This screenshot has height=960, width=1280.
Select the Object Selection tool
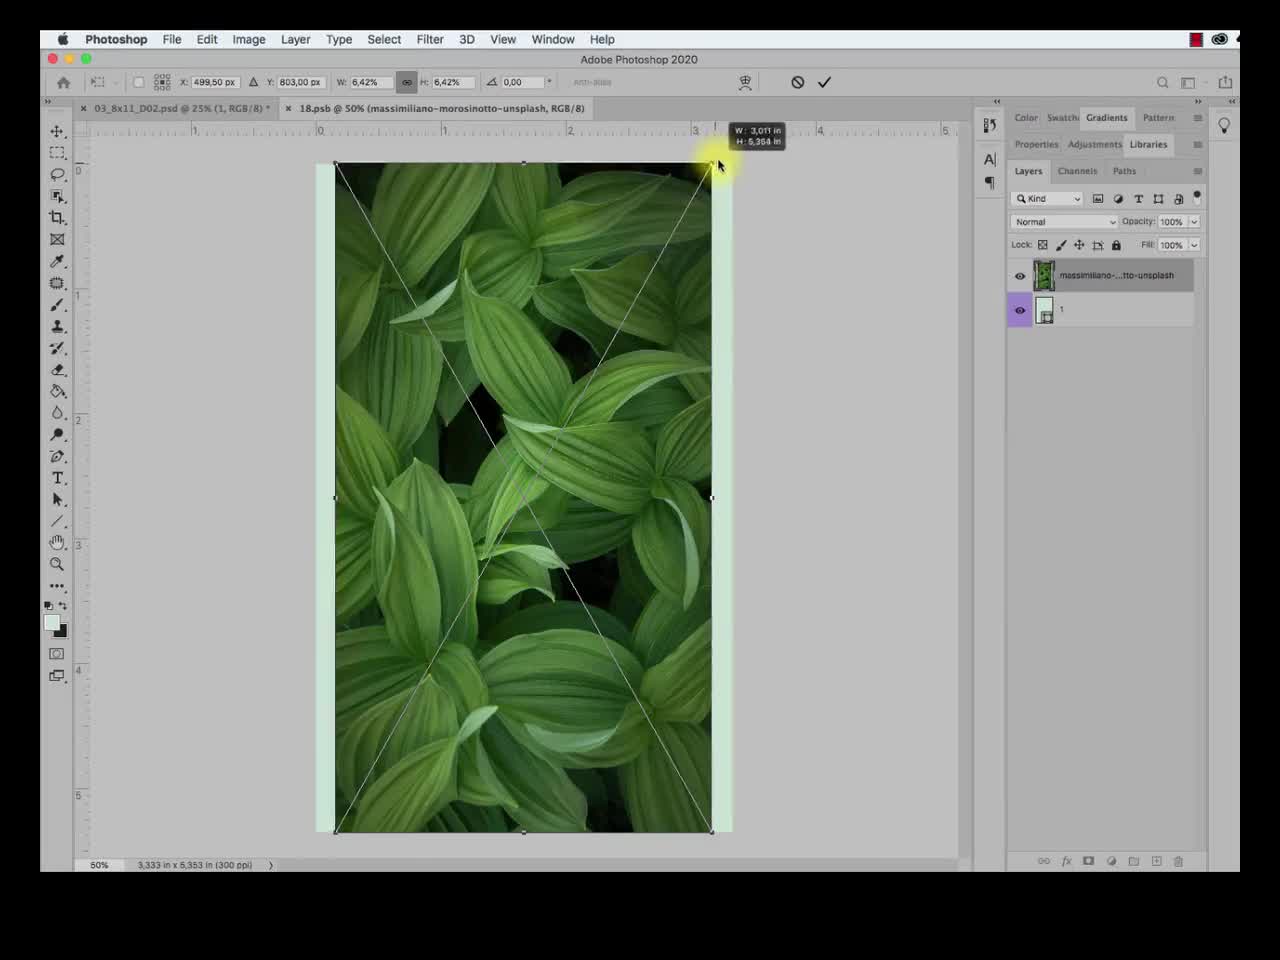(57, 196)
